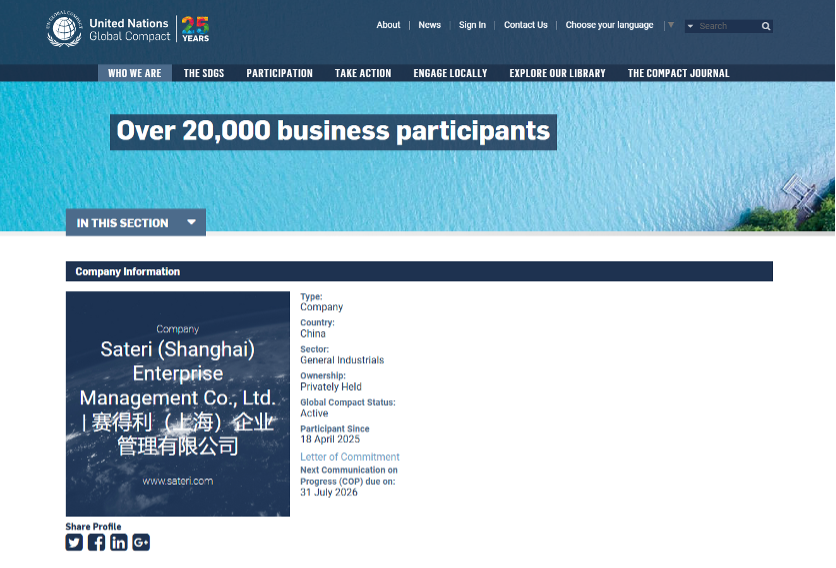The width and height of the screenshot is (836, 568).
Task: Click Choose your language
Action: (x=609, y=25)
